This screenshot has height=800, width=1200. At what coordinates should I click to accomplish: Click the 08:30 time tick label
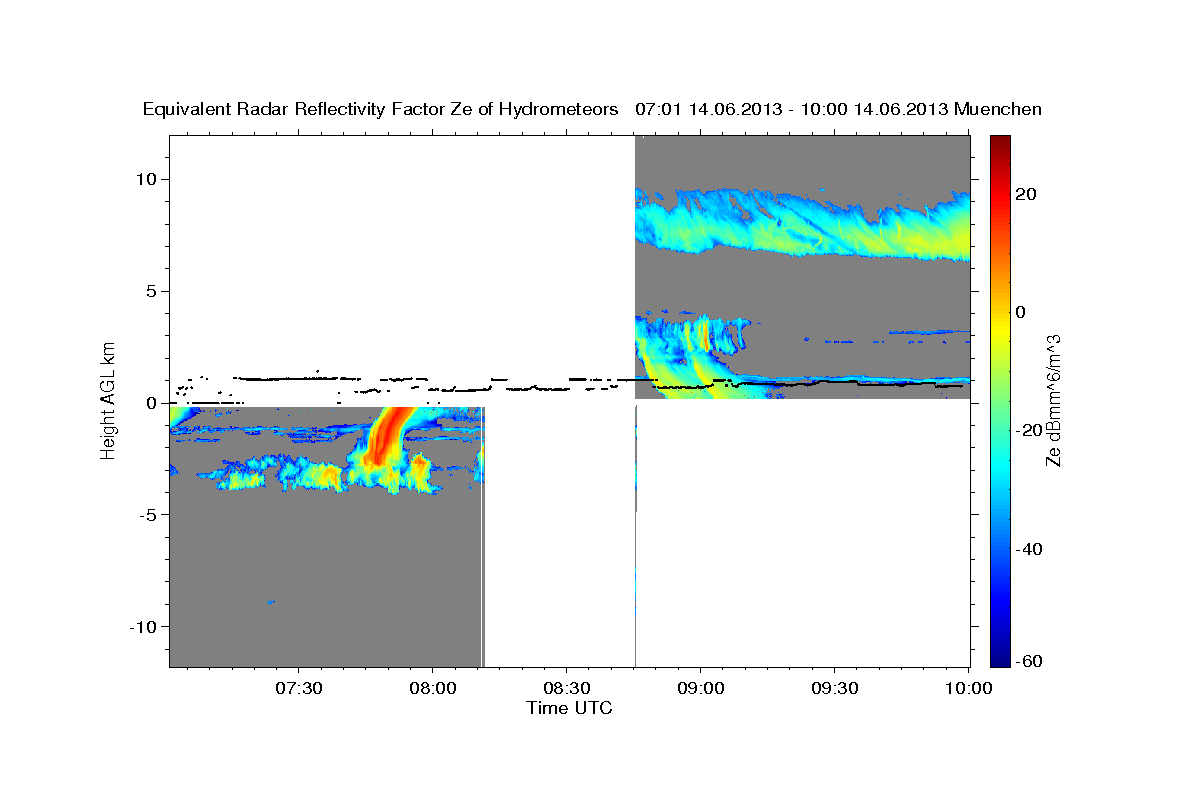click(x=567, y=688)
